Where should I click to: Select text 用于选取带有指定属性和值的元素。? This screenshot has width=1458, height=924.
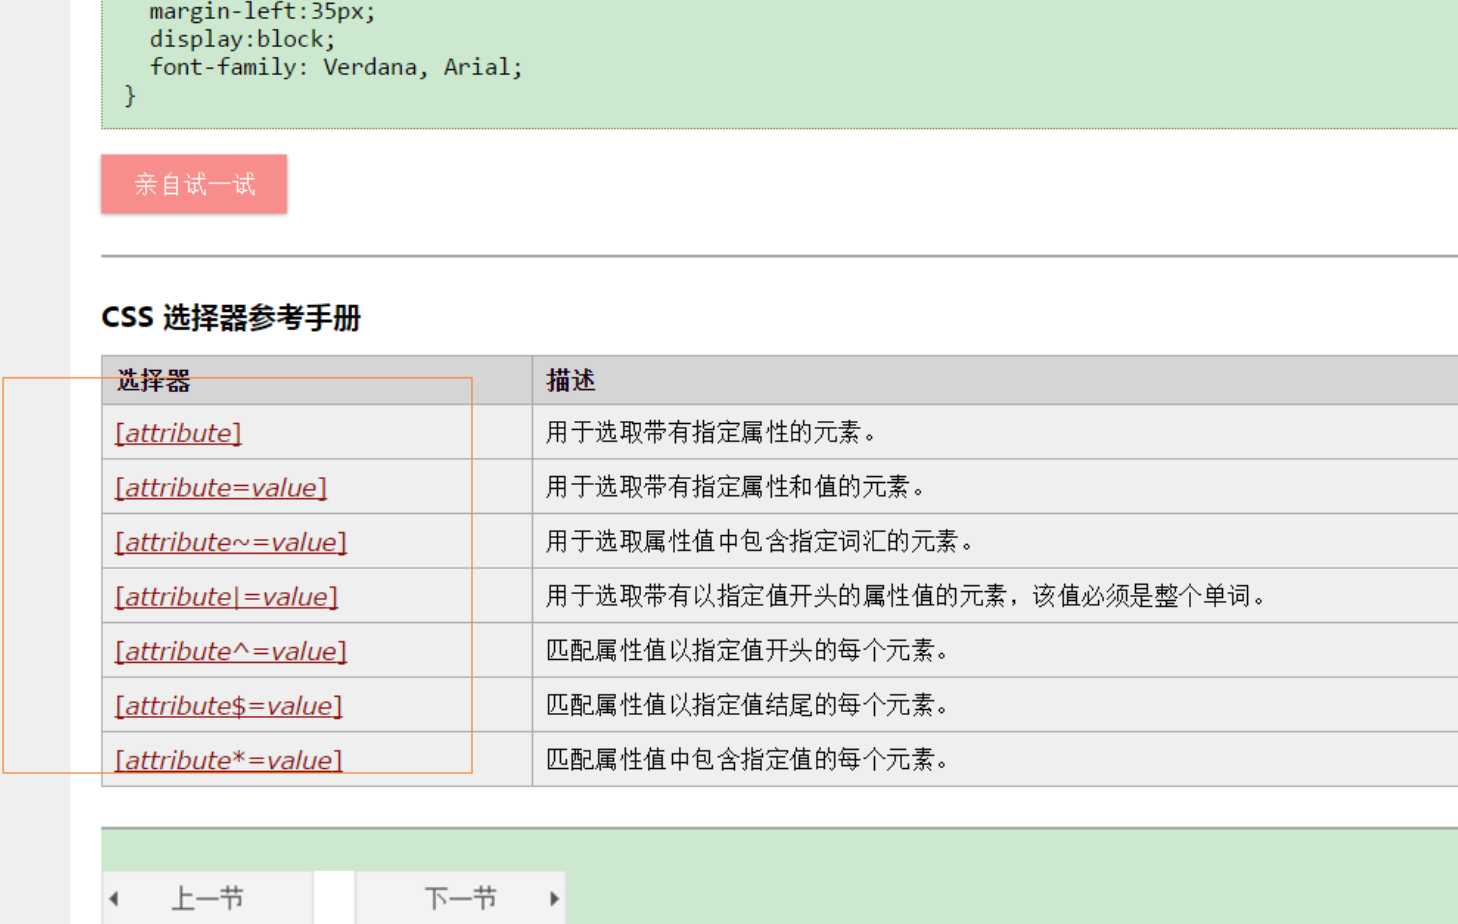click(737, 487)
